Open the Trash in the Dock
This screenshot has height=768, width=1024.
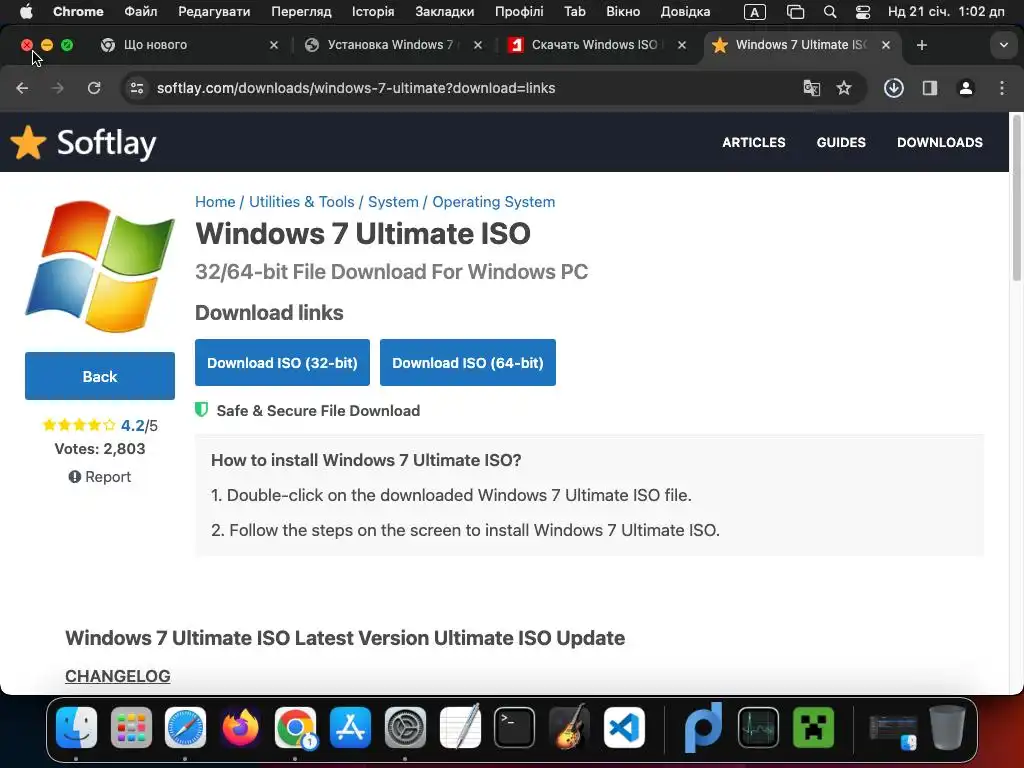(948, 728)
